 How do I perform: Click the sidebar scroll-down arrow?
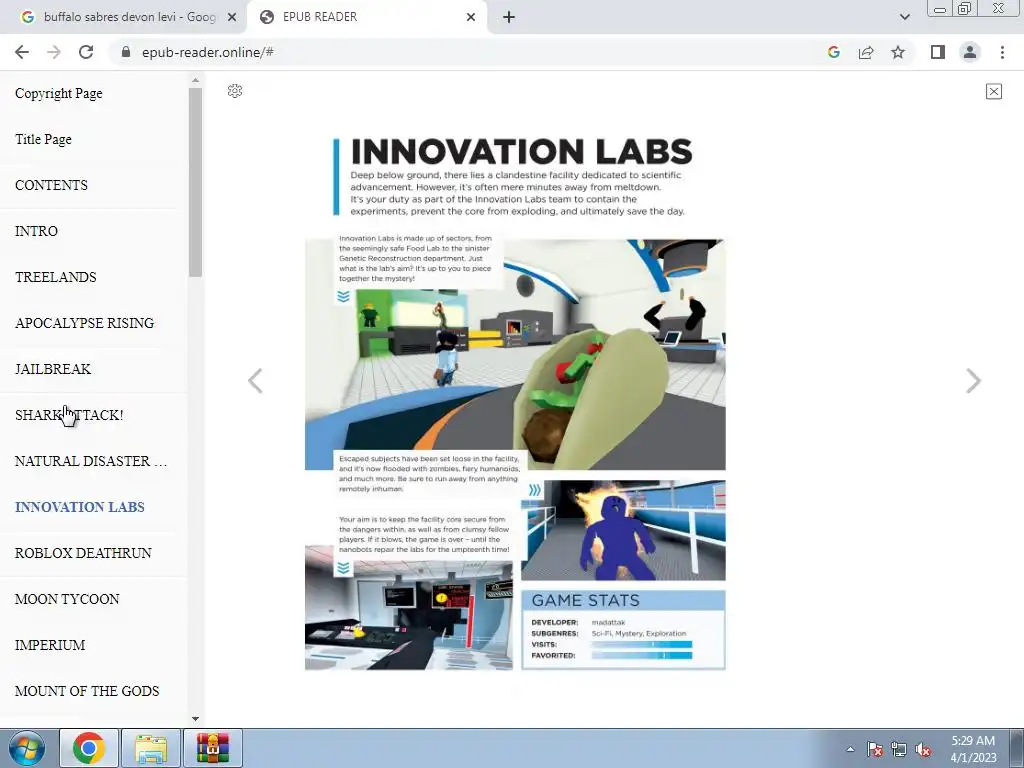pos(195,718)
